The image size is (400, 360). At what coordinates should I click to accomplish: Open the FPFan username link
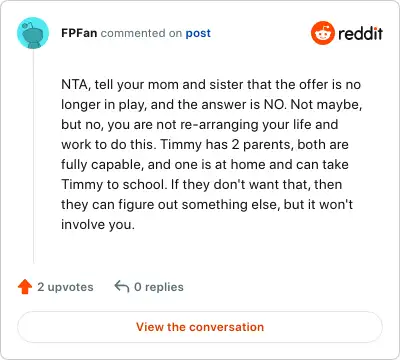click(79, 33)
